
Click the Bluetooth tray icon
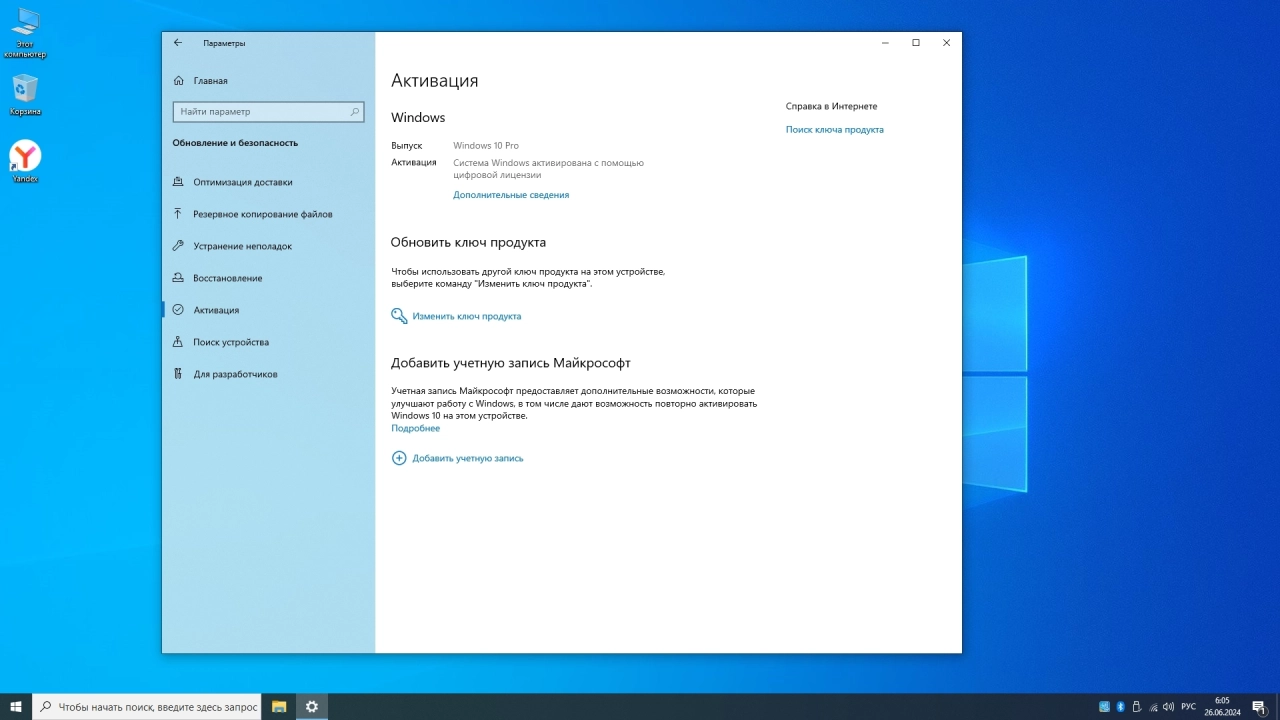pos(1120,706)
